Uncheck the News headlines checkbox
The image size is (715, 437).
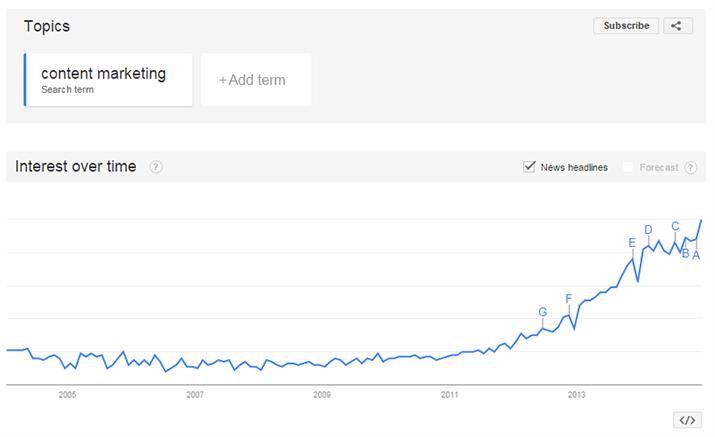click(529, 167)
